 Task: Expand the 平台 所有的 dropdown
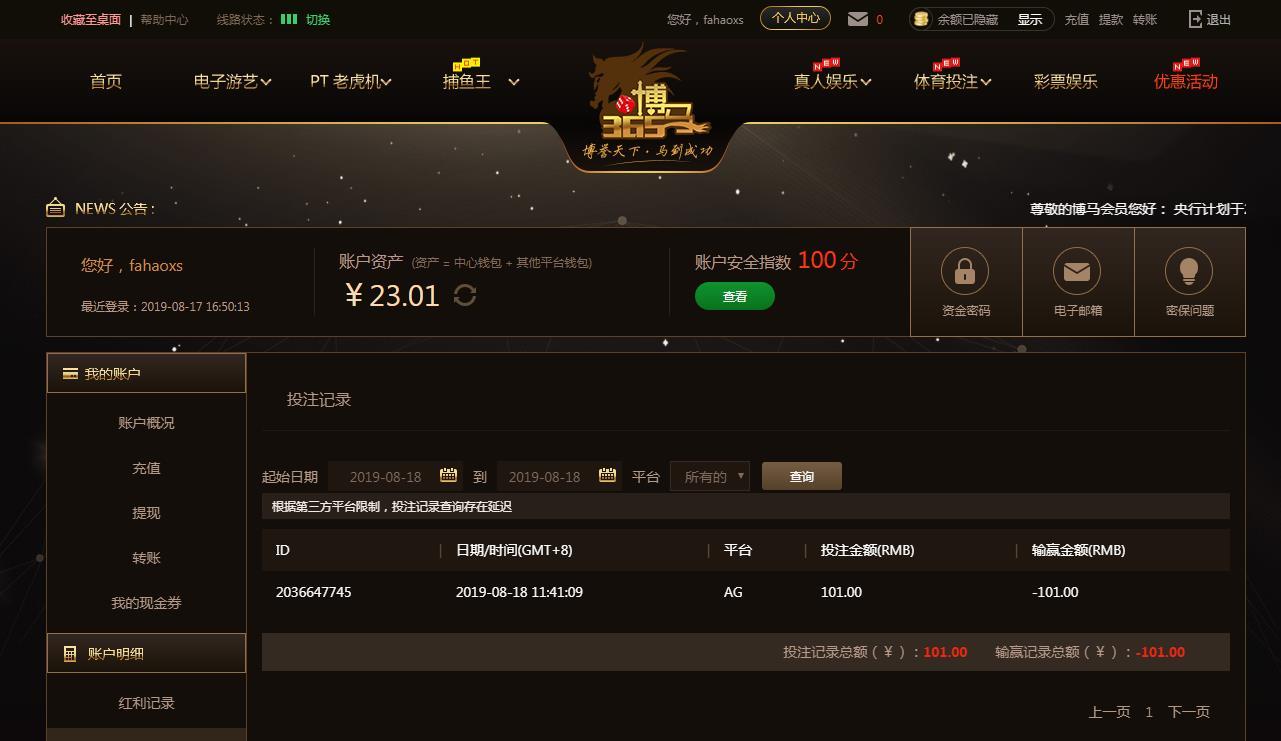(710, 476)
